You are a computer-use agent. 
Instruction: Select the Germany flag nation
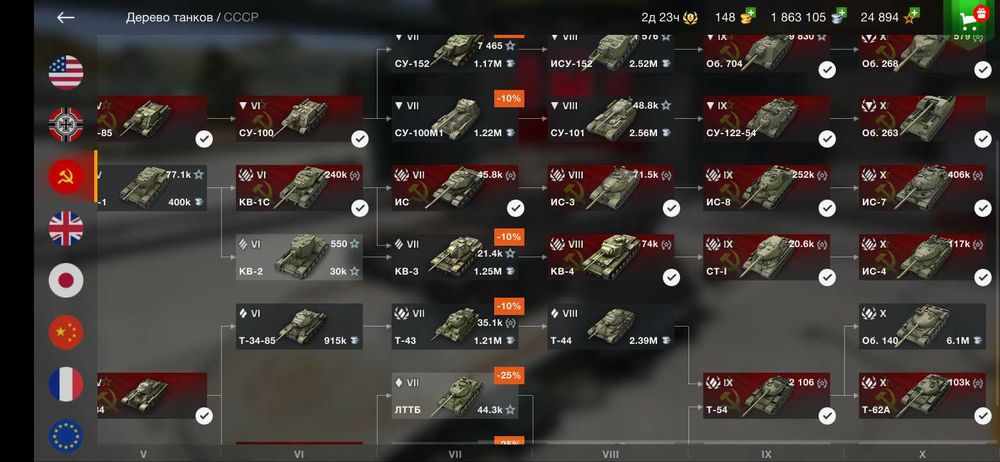[x=66, y=124]
